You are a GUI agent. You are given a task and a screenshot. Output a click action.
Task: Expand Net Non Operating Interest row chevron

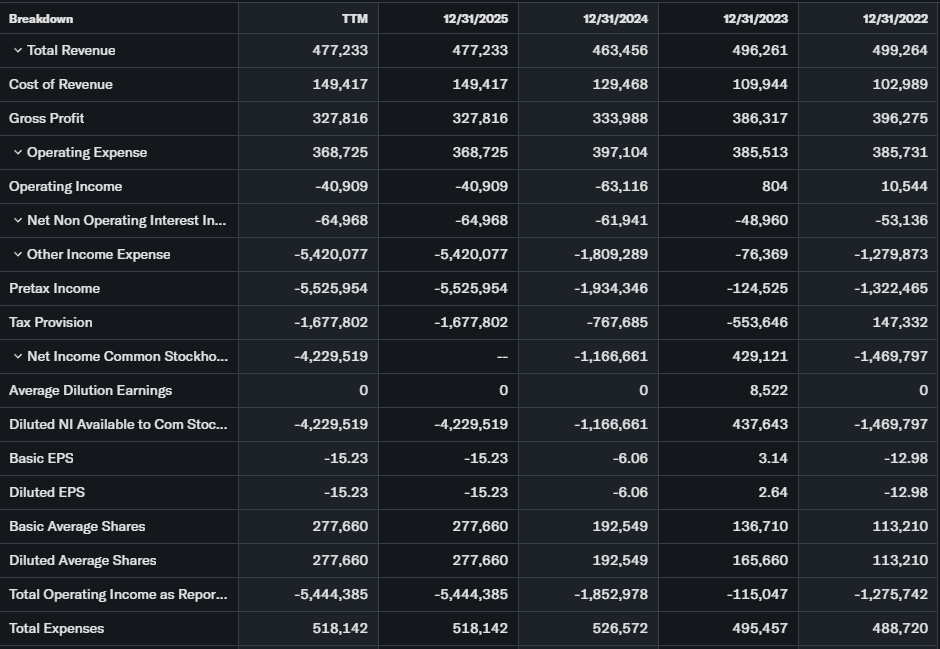click(x=18, y=221)
